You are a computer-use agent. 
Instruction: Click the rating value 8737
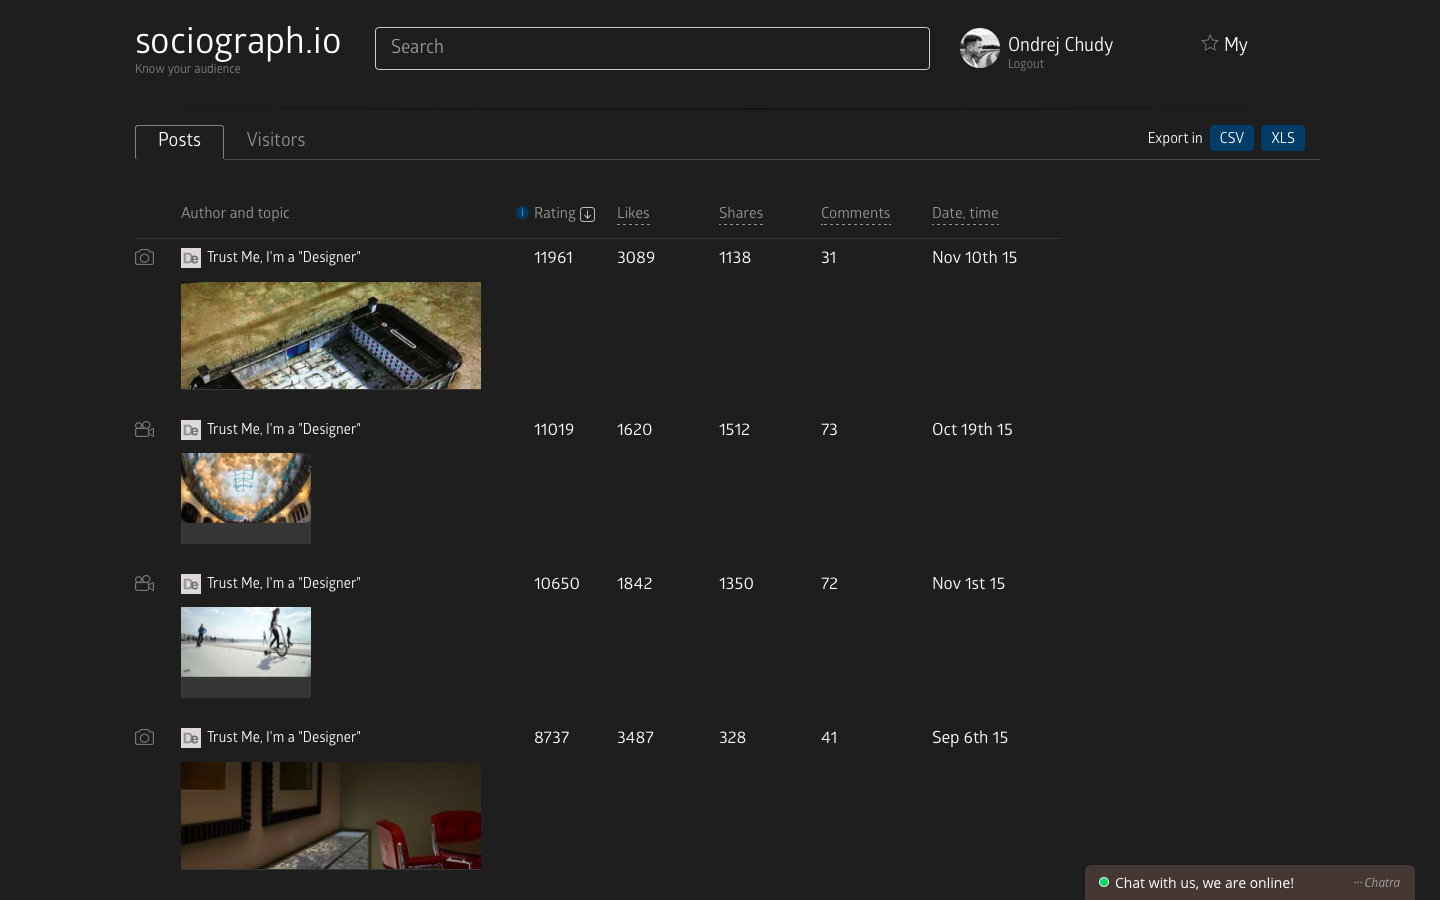click(552, 737)
